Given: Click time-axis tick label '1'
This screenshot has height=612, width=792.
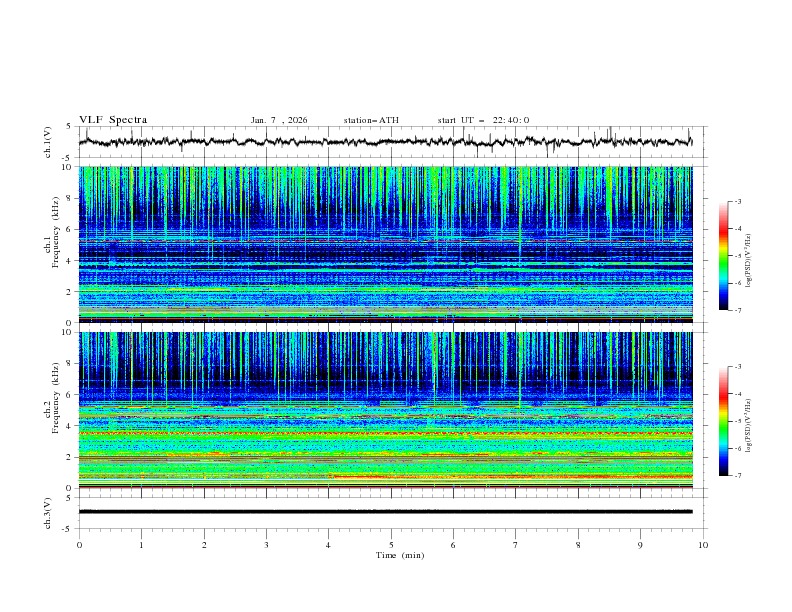Looking at the screenshot, I should [141, 545].
